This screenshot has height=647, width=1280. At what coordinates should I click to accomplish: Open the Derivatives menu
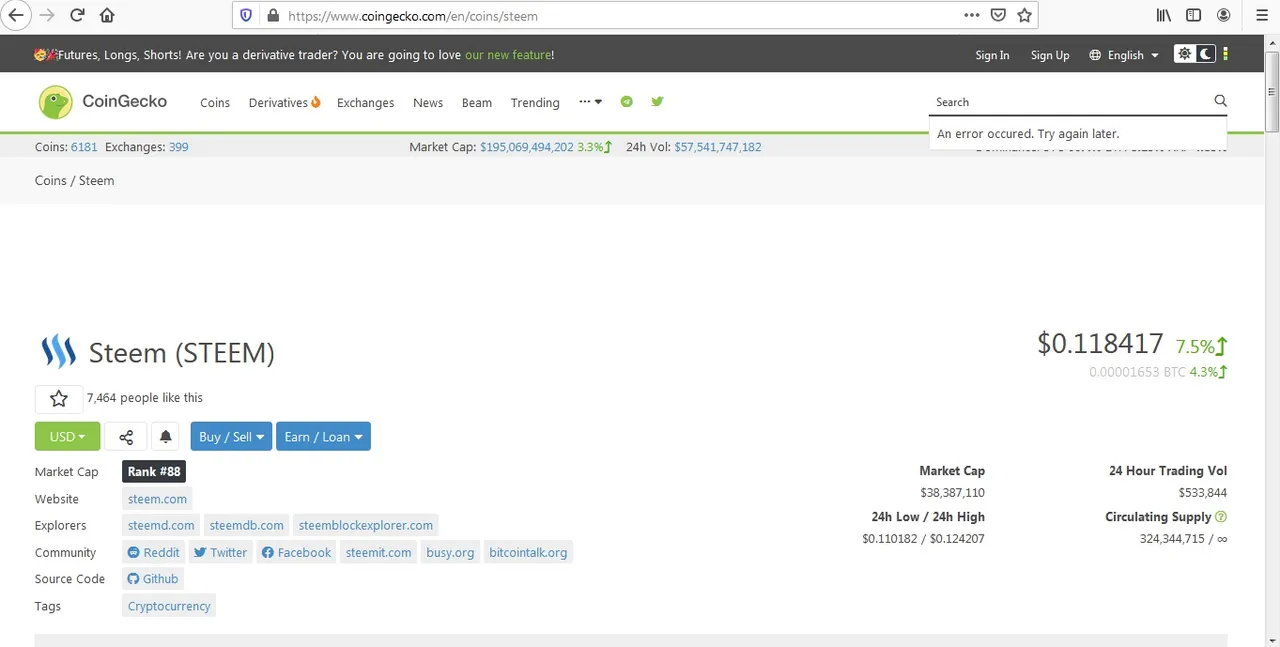point(284,103)
